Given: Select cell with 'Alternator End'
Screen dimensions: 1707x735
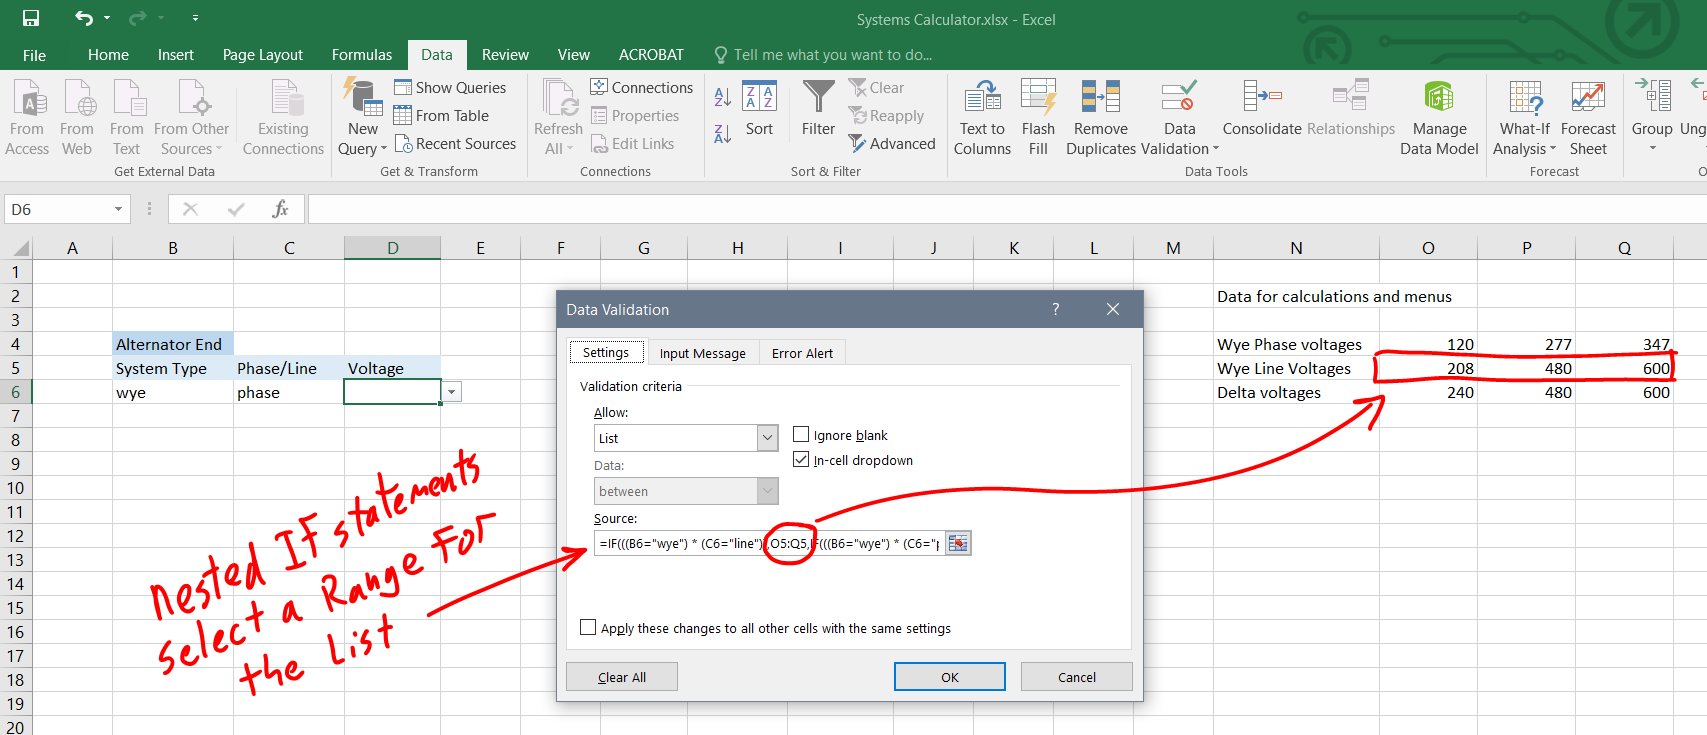Looking at the screenshot, I should point(173,344).
